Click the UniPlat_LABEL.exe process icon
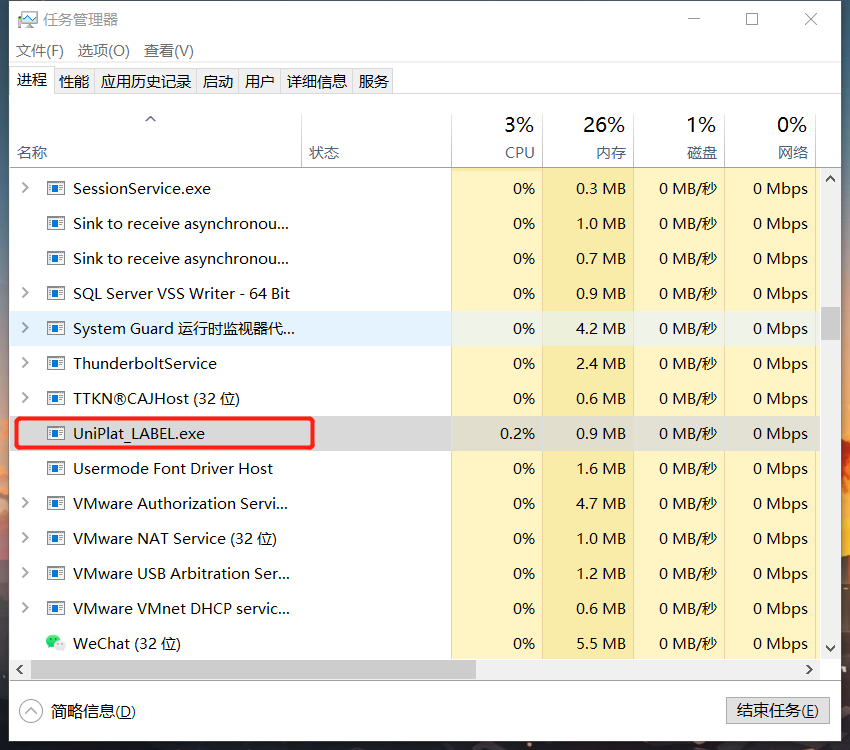The width and height of the screenshot is (850, 750). click(56, 433)
